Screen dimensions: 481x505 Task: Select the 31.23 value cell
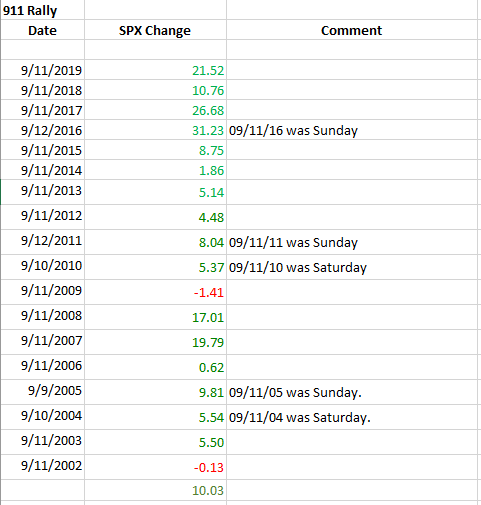click(x=155, y=130)
